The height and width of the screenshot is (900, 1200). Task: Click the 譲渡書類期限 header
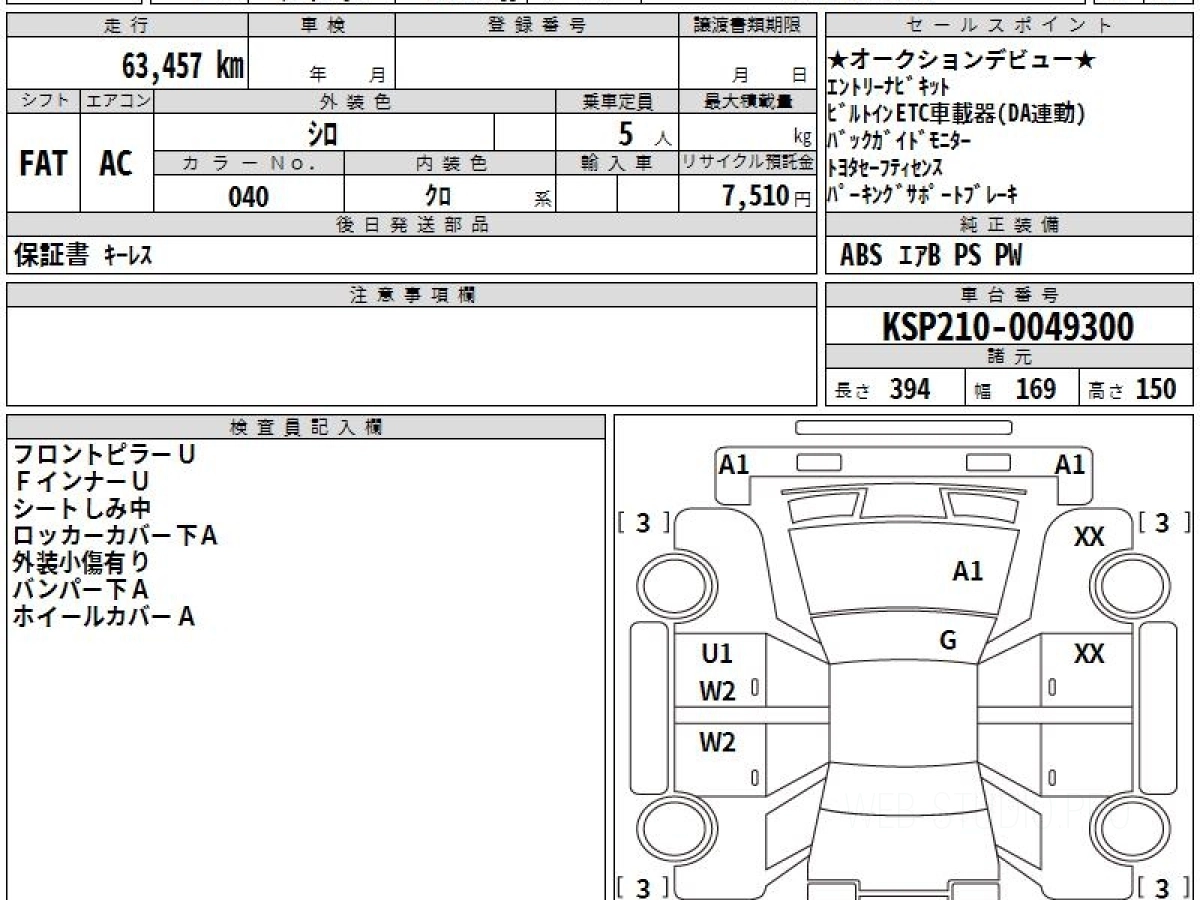[x=748, y=26]
